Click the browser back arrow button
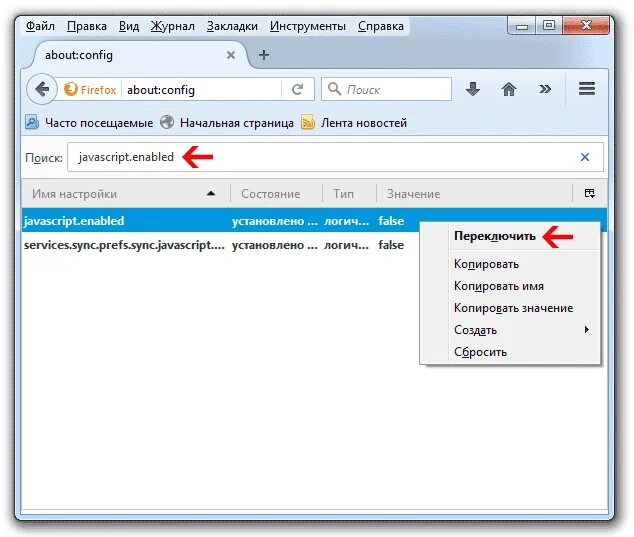This screenshot has height=537, width=634. 42,89
